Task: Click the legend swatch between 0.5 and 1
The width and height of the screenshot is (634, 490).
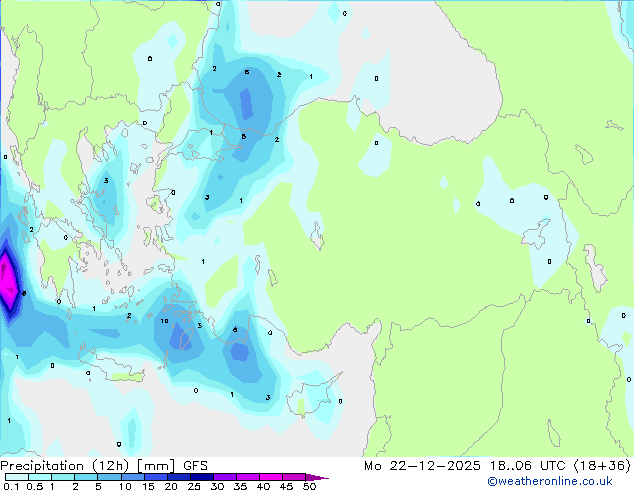Action: pyautogui.click(x=40, y=477)
